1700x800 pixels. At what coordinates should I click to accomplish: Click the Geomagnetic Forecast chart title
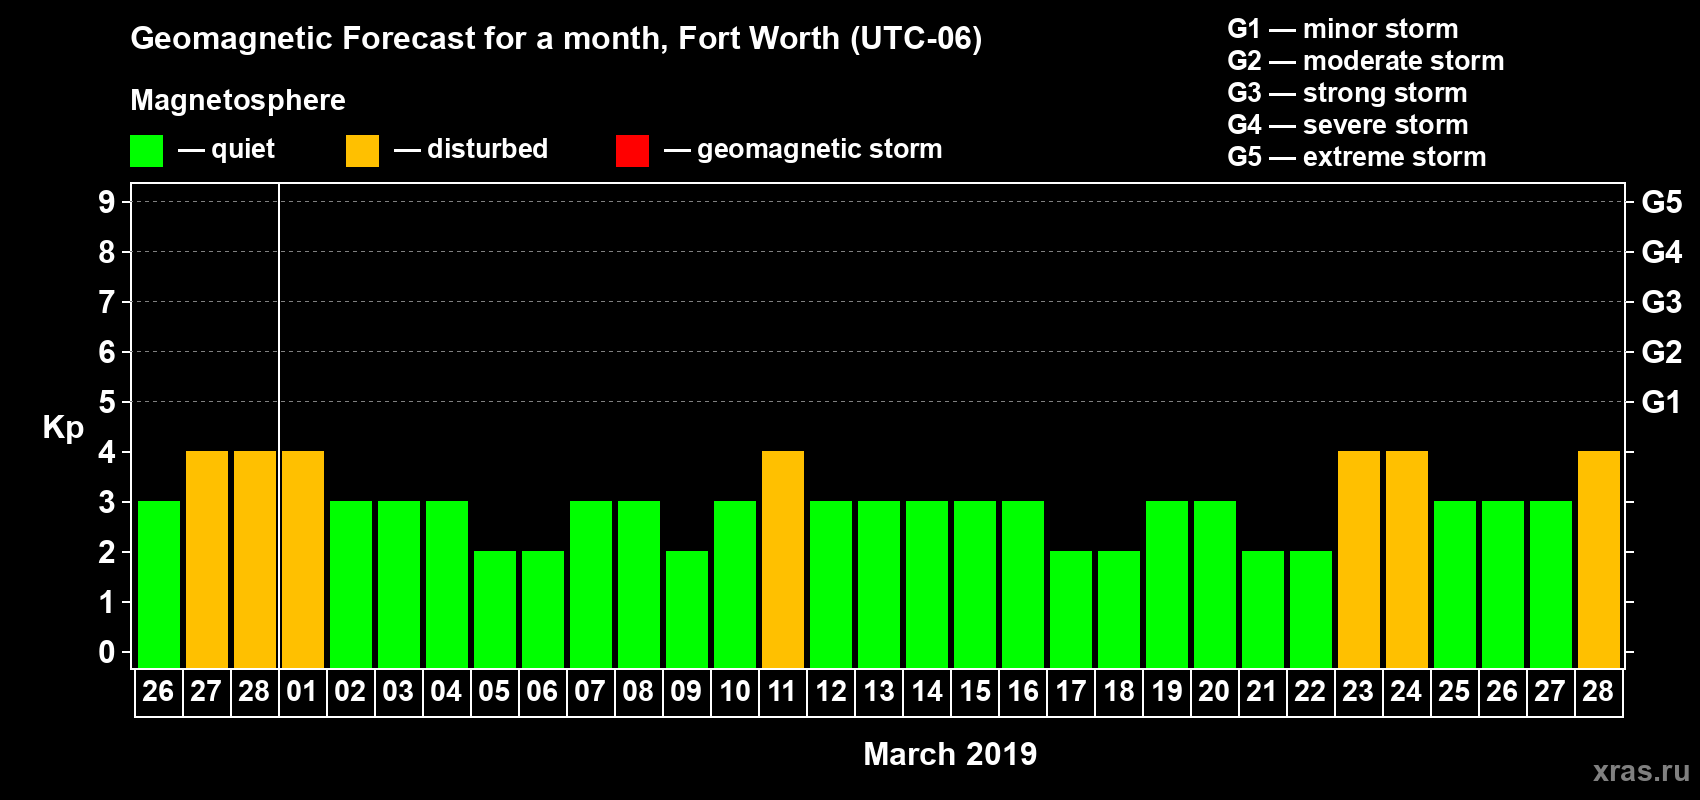(x=556, y=38)
